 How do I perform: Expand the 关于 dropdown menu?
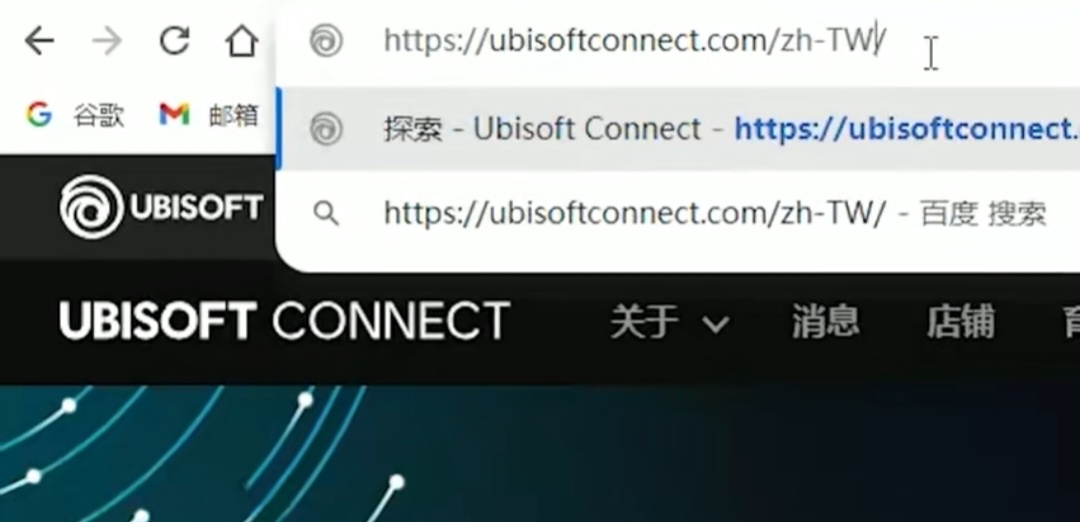click(x=669, y=322)
